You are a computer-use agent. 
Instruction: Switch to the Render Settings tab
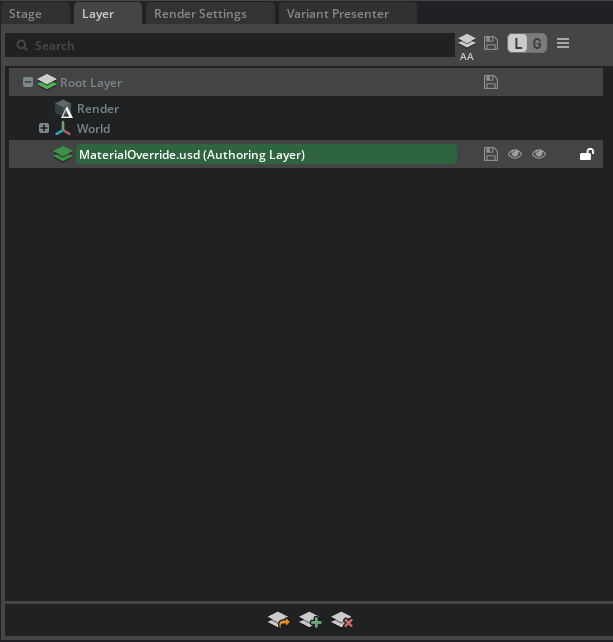click(x=200, y=14)
